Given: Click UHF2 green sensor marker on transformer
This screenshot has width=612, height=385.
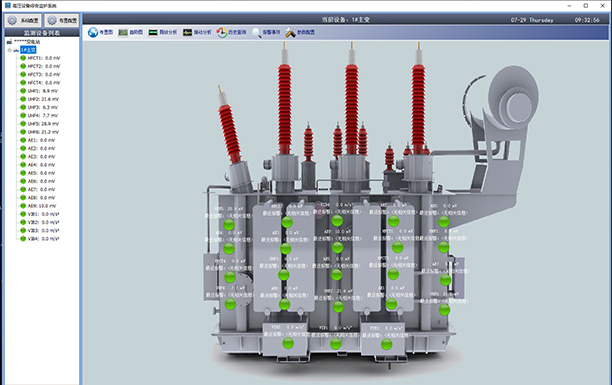Looking at the screenshot, I should (338, 307).
